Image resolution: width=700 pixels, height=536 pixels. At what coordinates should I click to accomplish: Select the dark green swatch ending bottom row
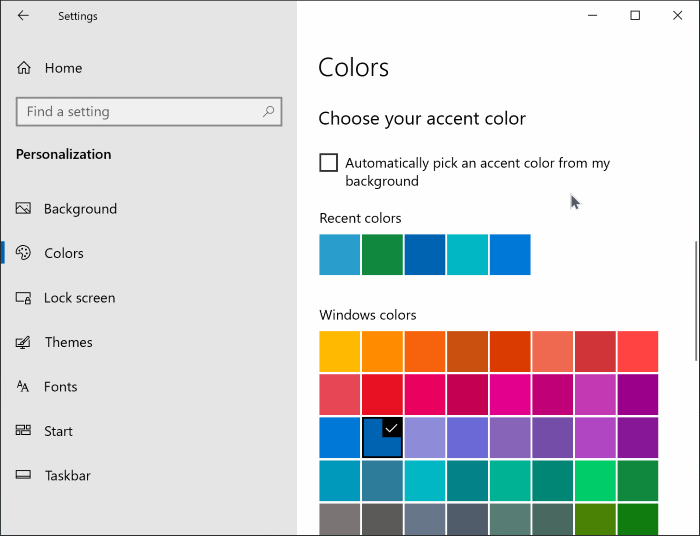tap(638, 519)
